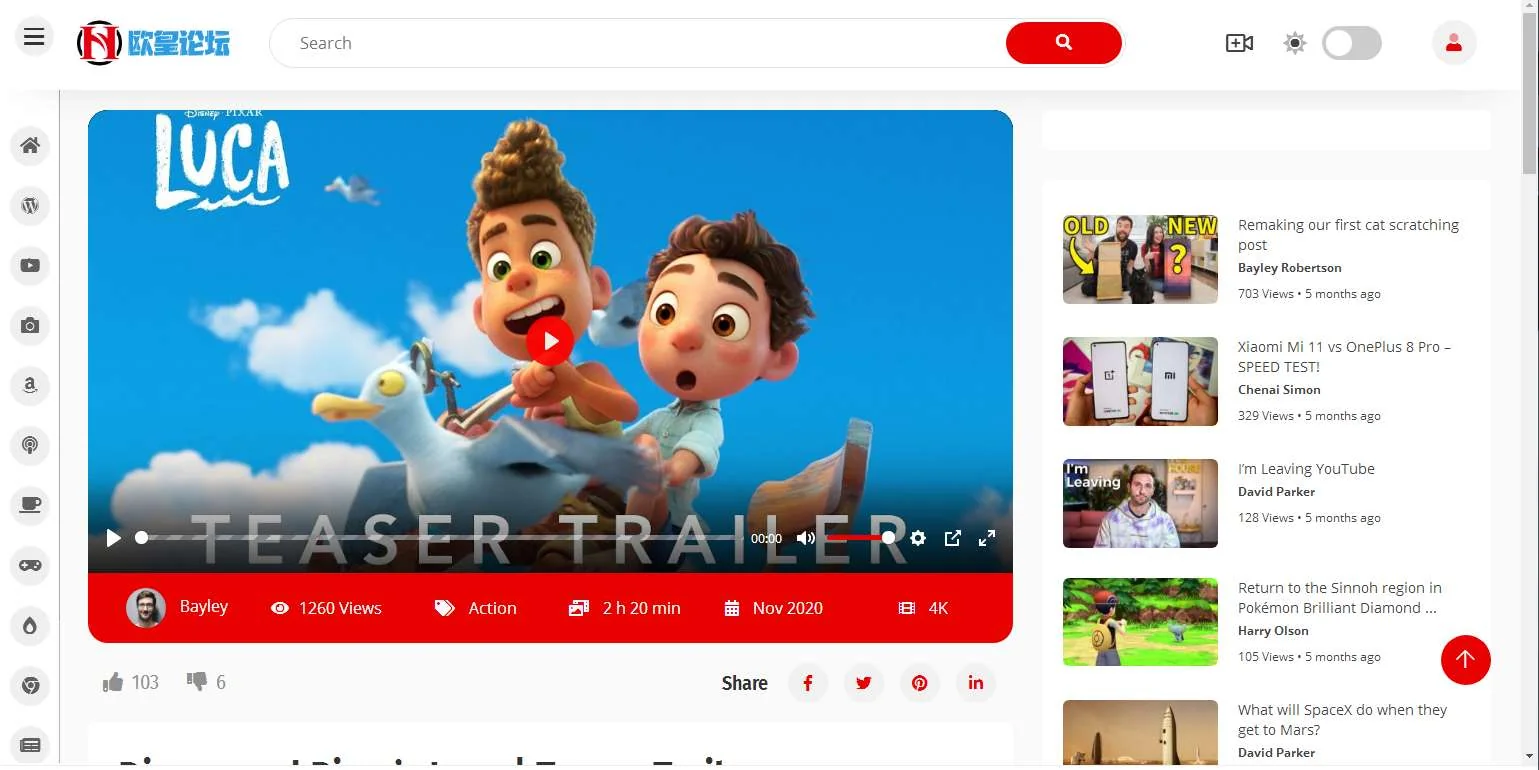Open the hamburger menu
The image size is (1539, 770).
[x=34, y=37]
